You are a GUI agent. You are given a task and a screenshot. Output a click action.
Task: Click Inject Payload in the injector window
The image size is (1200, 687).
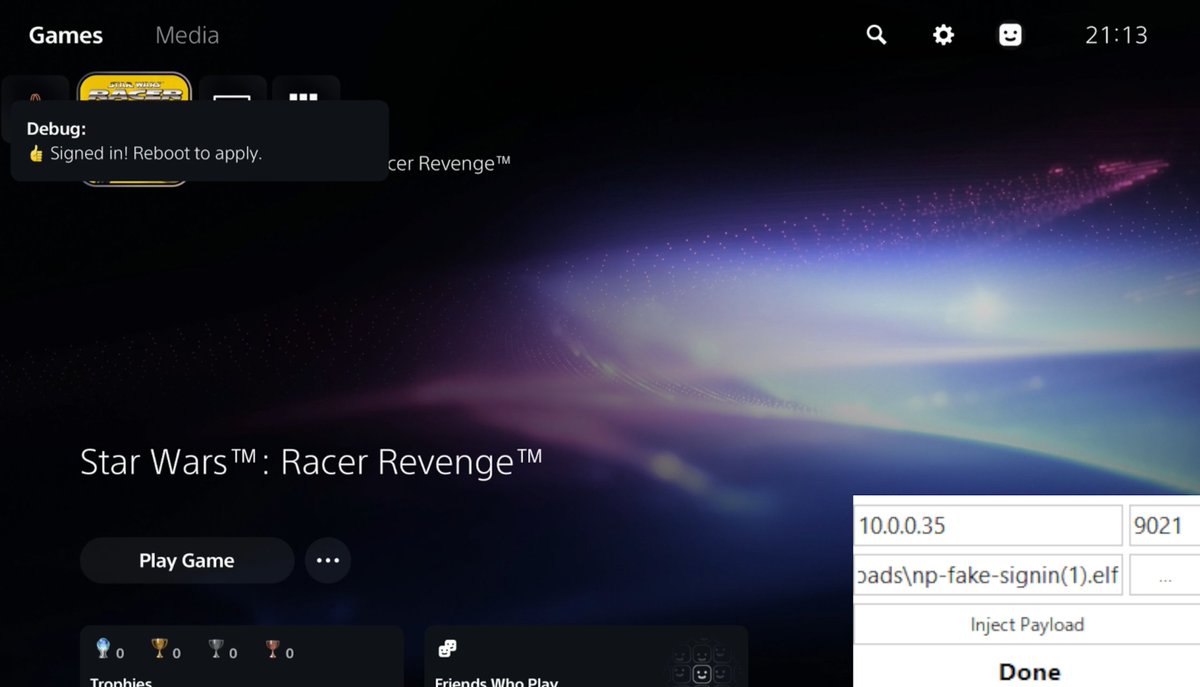[1026, 624]
